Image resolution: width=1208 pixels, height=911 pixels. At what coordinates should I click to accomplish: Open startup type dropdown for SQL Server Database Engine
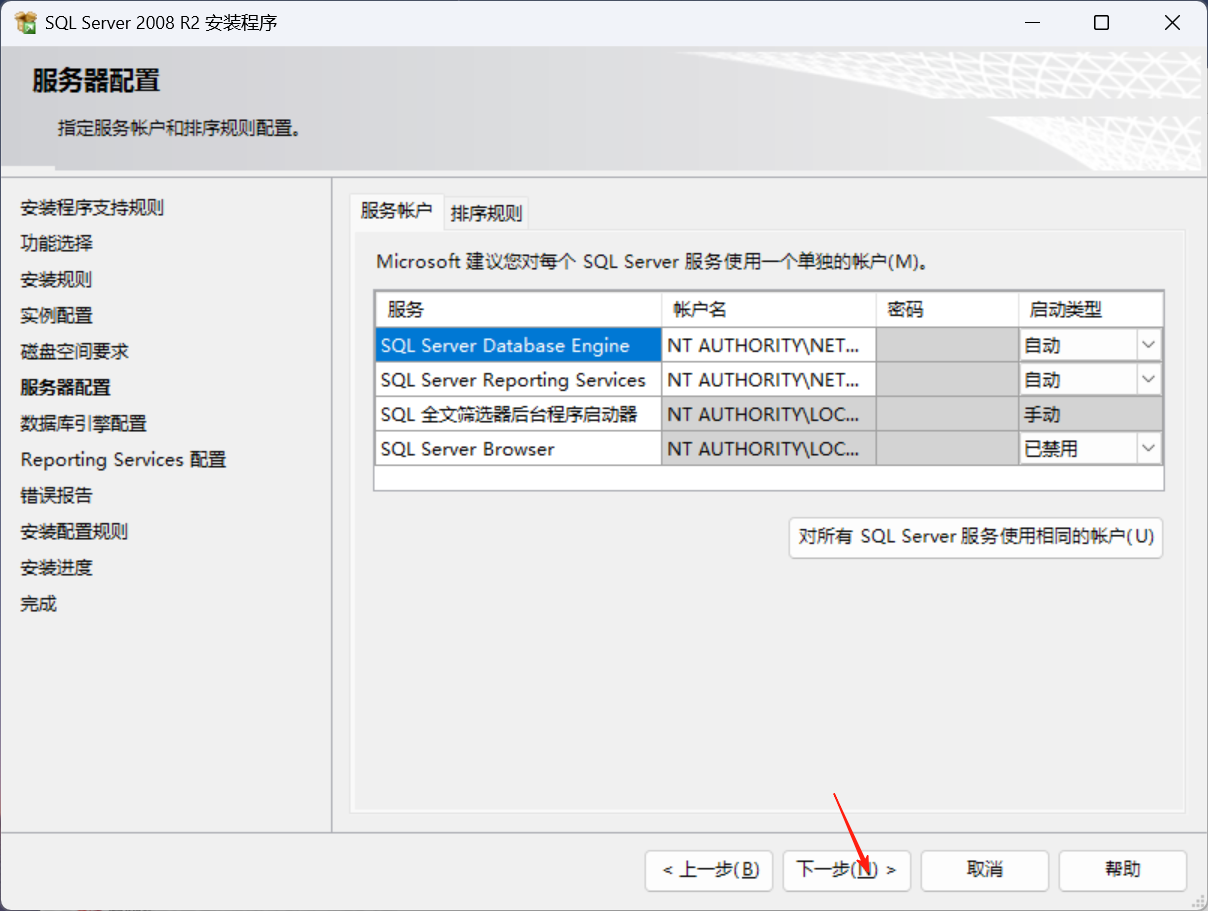point(1148,345)
